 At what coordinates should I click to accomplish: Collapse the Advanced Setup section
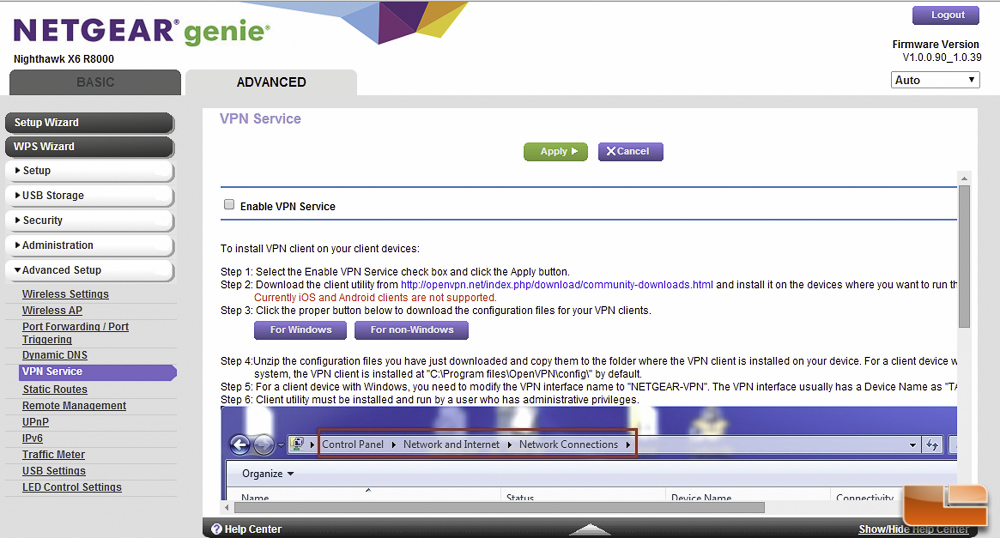[89, 270]
